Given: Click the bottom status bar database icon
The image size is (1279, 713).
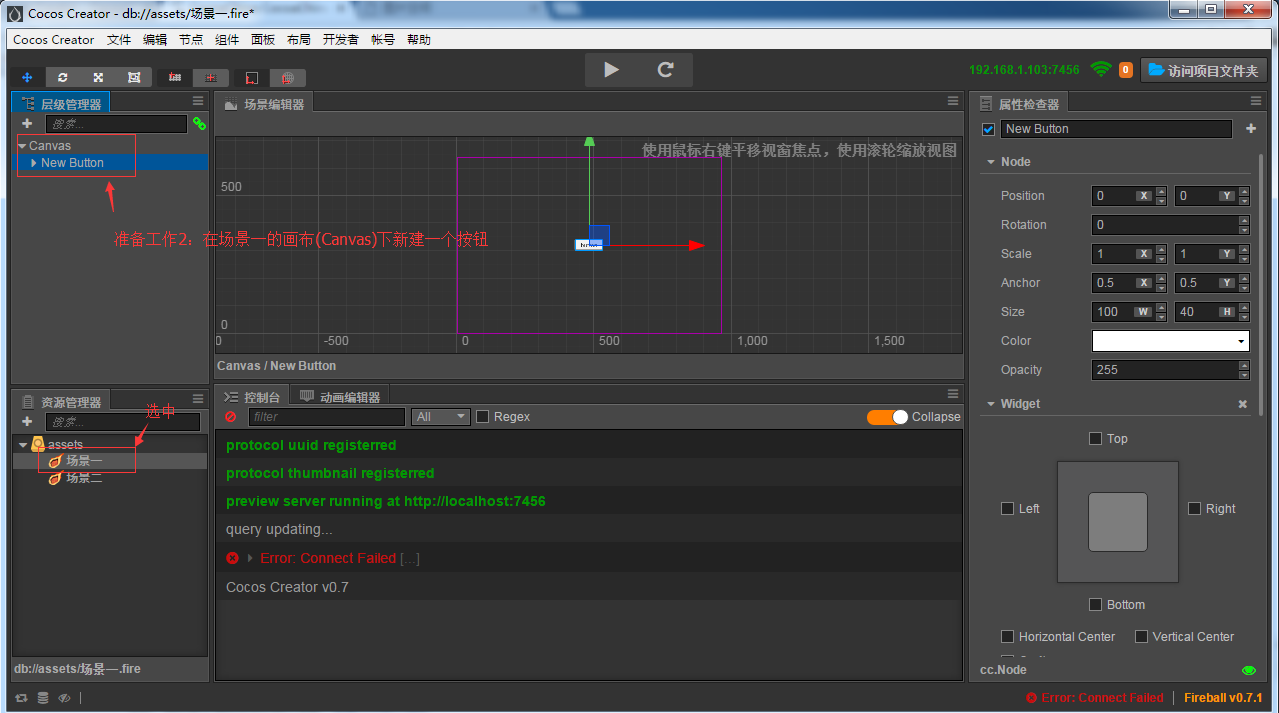Looking at the screenshot, I should coord(43,698).
